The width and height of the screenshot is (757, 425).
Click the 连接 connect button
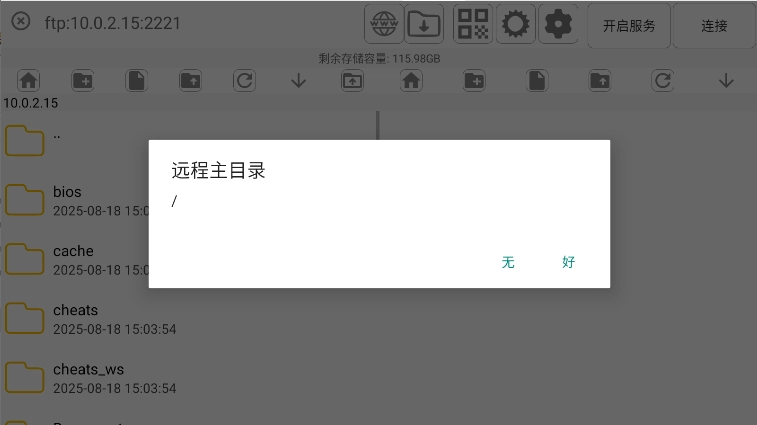(x=714, y=26)
